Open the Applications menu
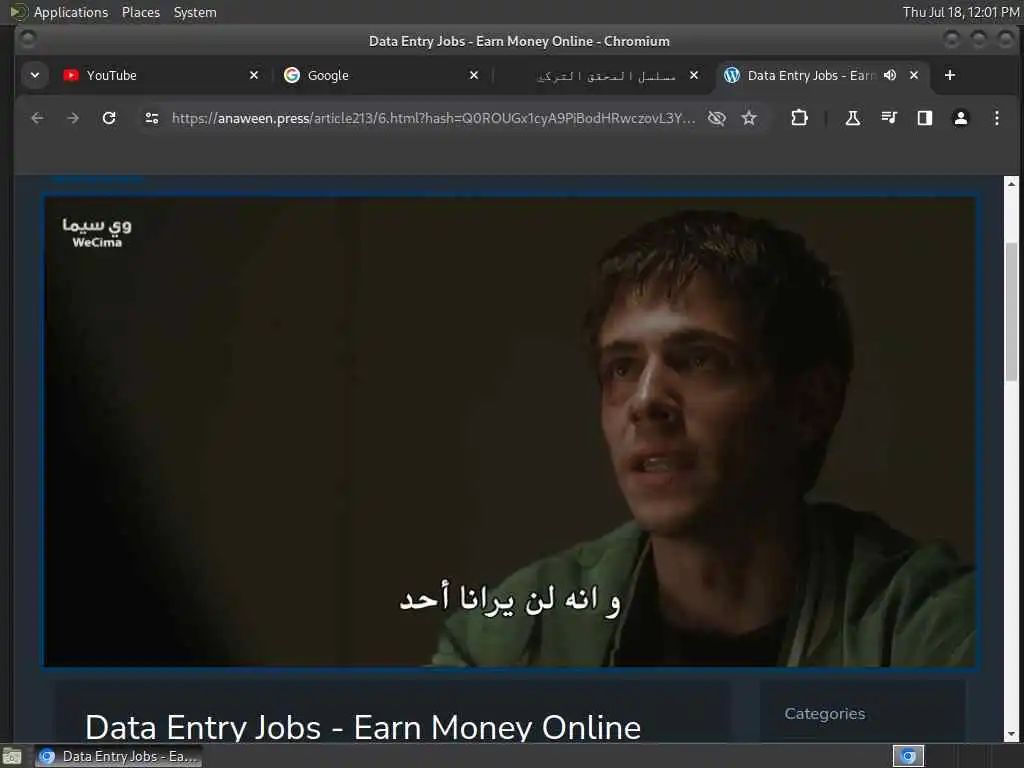The width and height of the screenshot is (1024, 768). [x=71, y=12]
